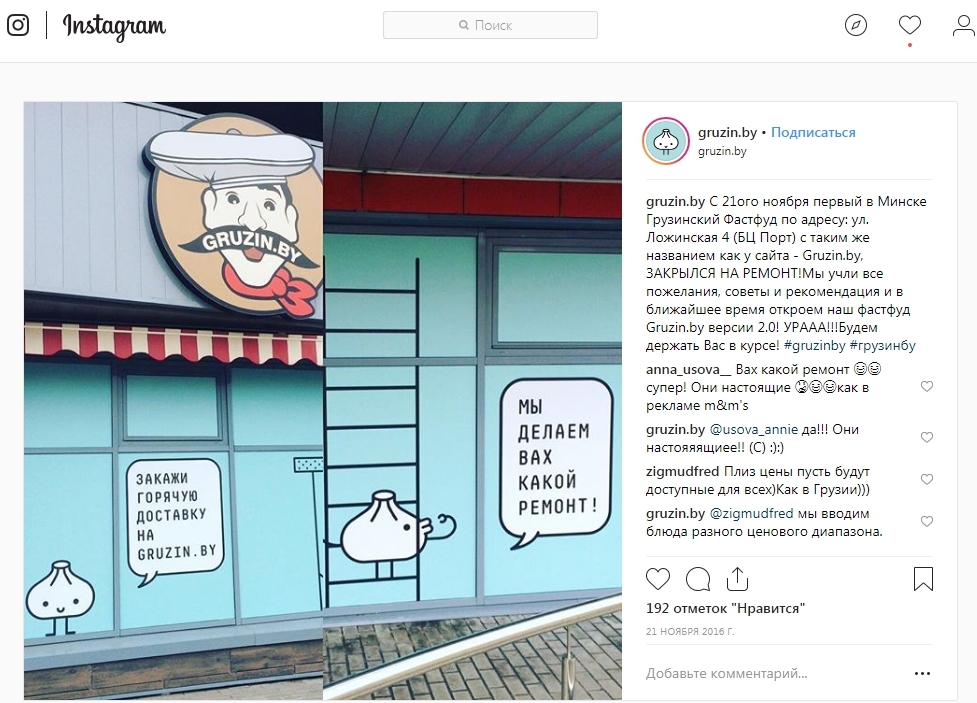This screenshot has height=703, width=977.
Task: Open the @zigmudfred mention link
Action: (x=751, y=514)
